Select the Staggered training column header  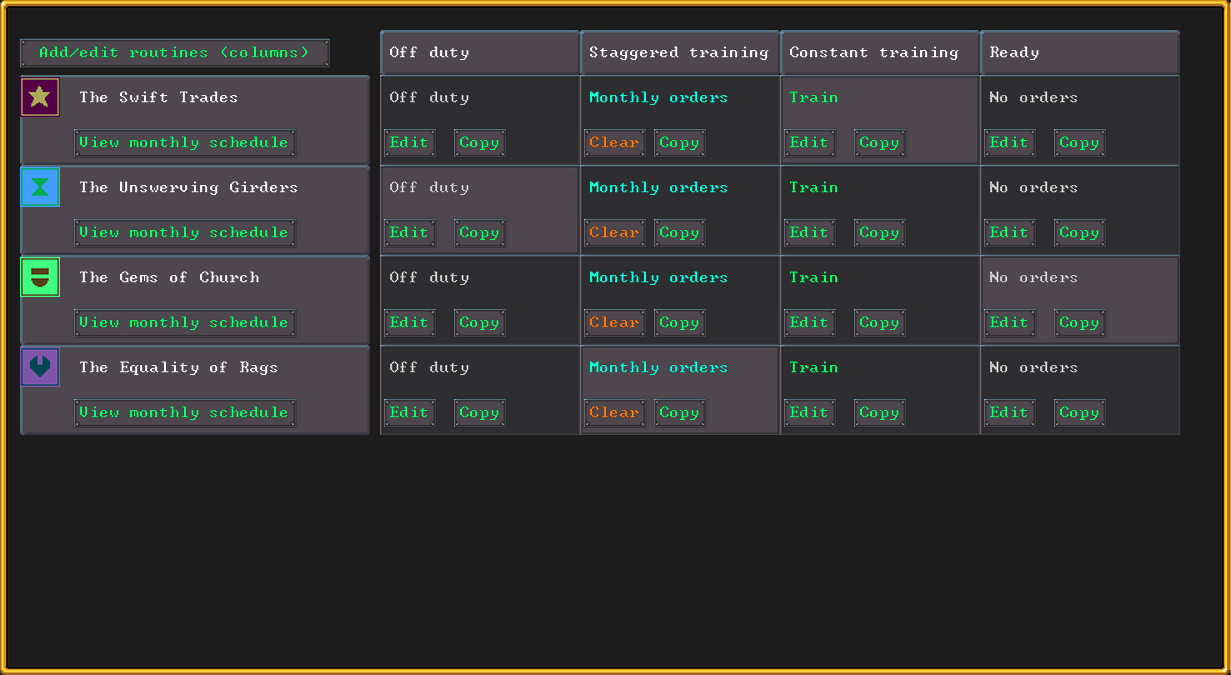tap(680, 53)
